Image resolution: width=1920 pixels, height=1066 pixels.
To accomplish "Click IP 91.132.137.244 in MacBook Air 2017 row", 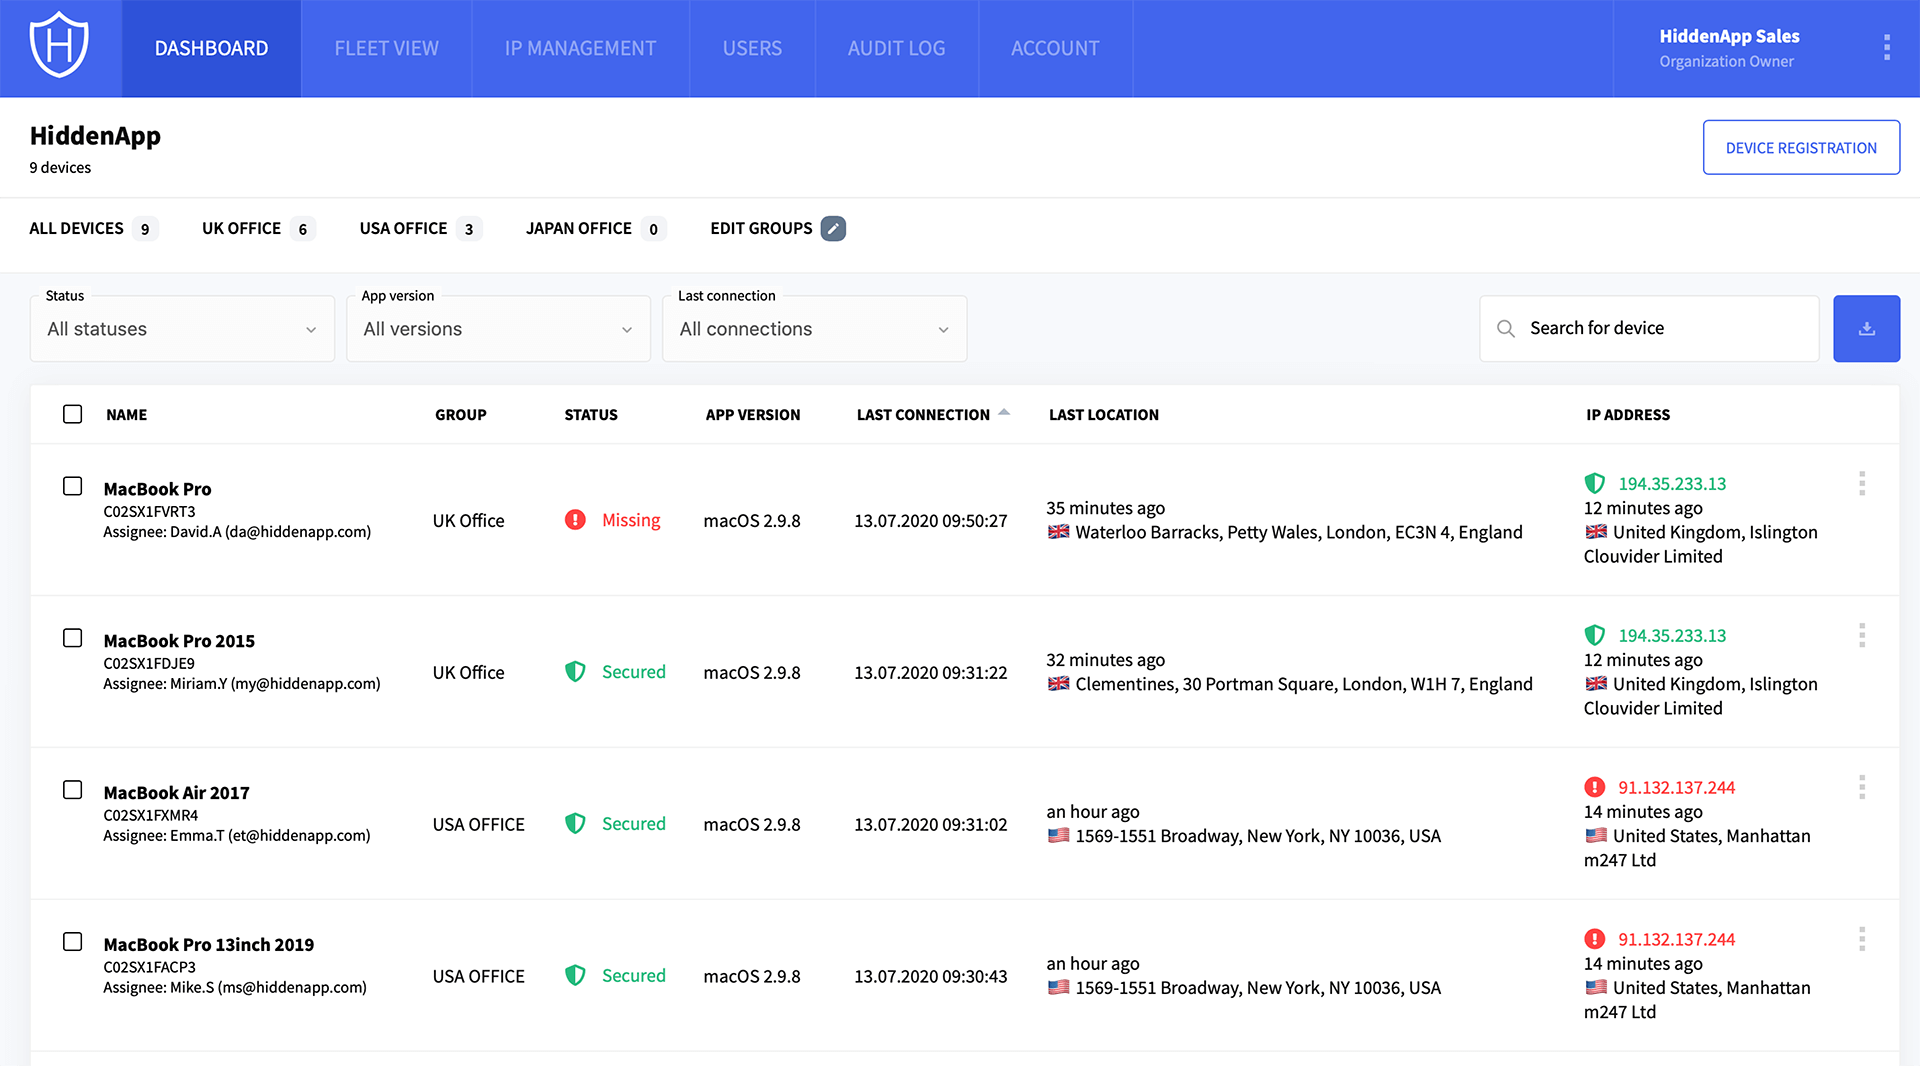I will click(x=1676, y=788).
